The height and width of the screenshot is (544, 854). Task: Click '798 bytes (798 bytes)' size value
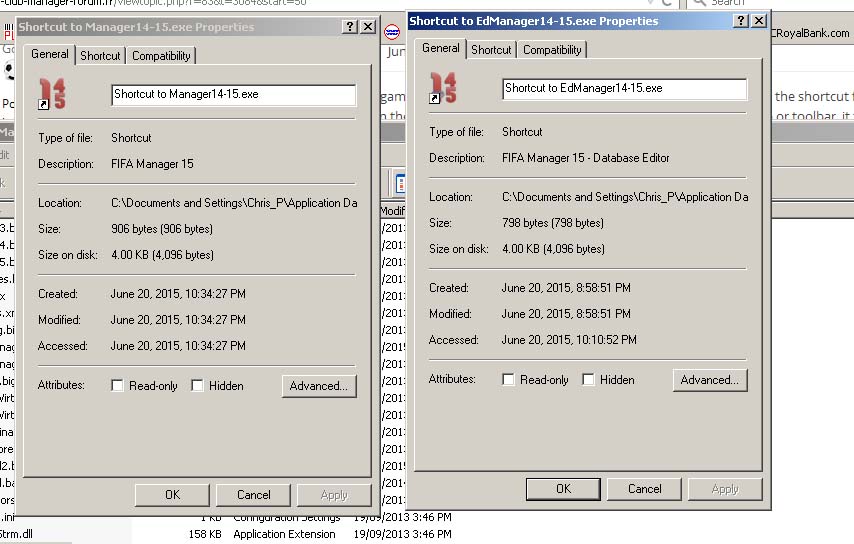tap(553, 223)
